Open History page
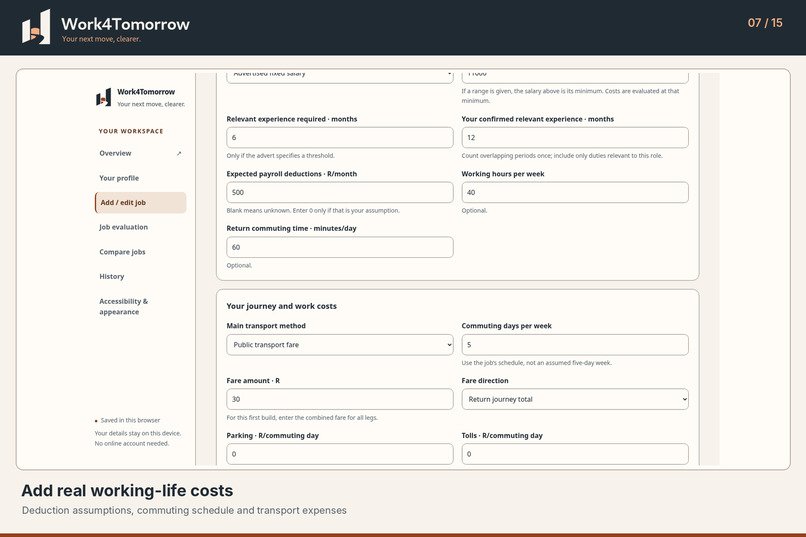Image resolution: width=806 pixels, height=537 pixels. coord(140,276)
